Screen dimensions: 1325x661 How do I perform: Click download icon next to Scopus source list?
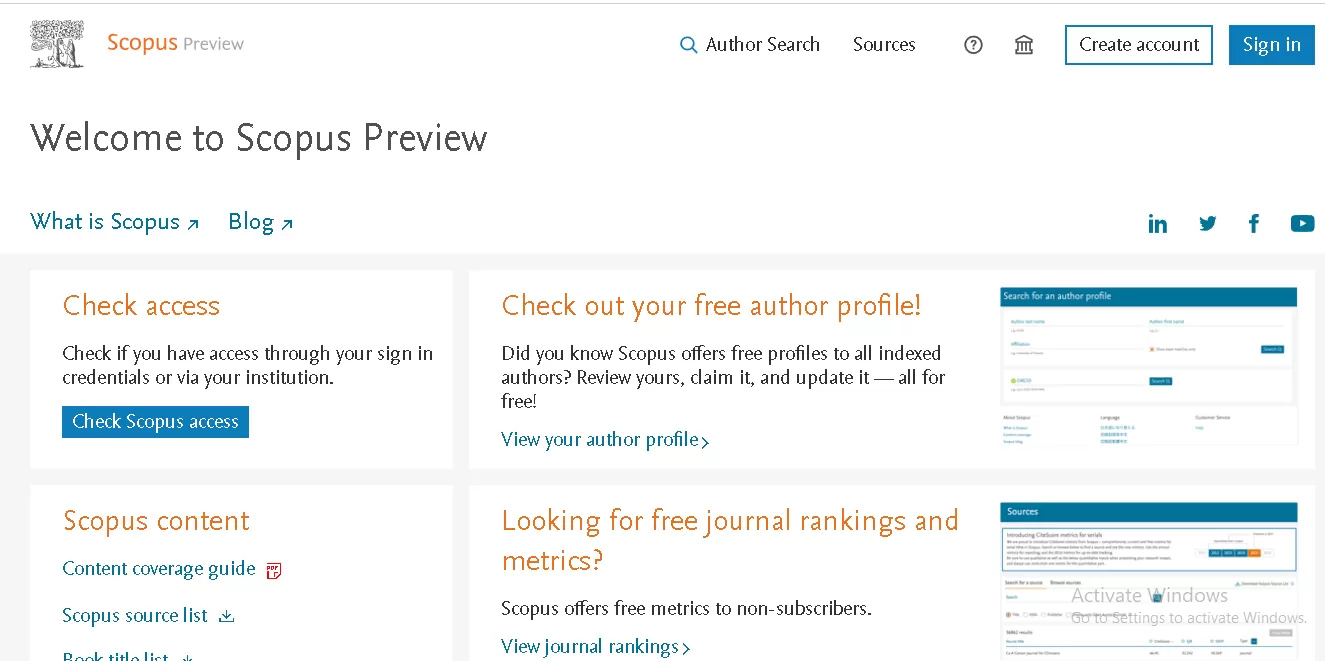click(227, 616)
